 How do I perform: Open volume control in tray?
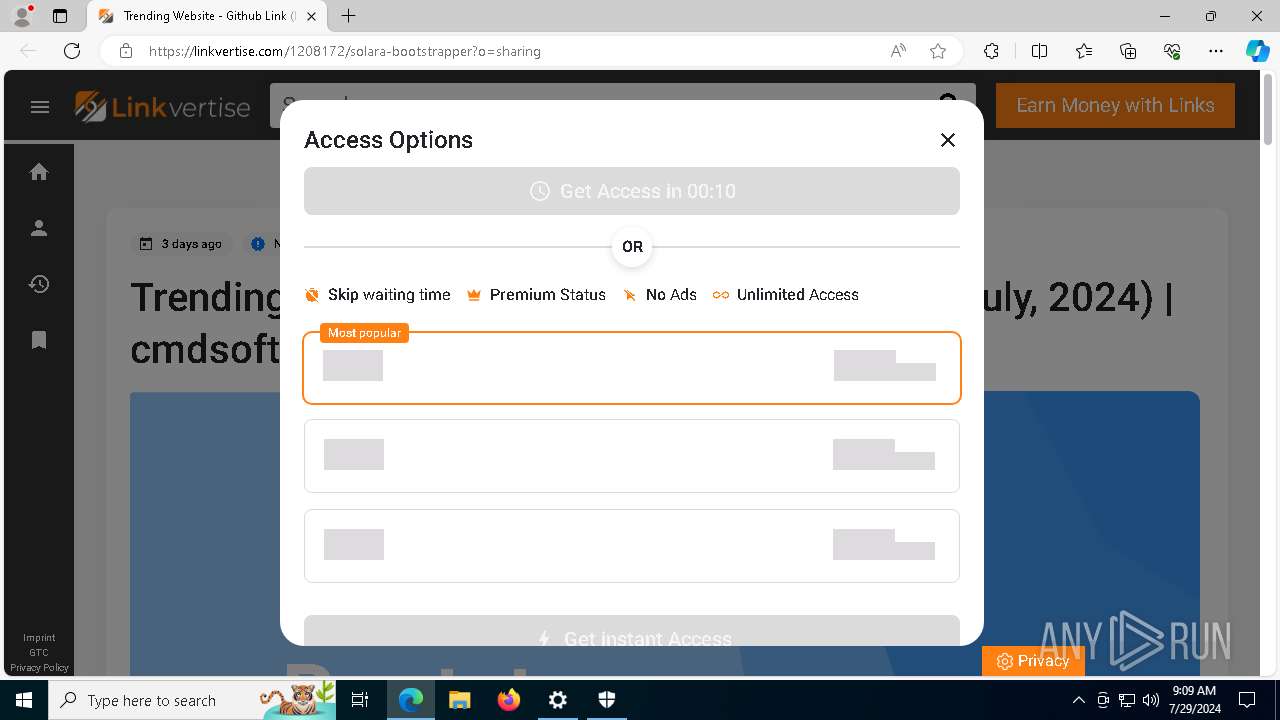click(1151, 700)
